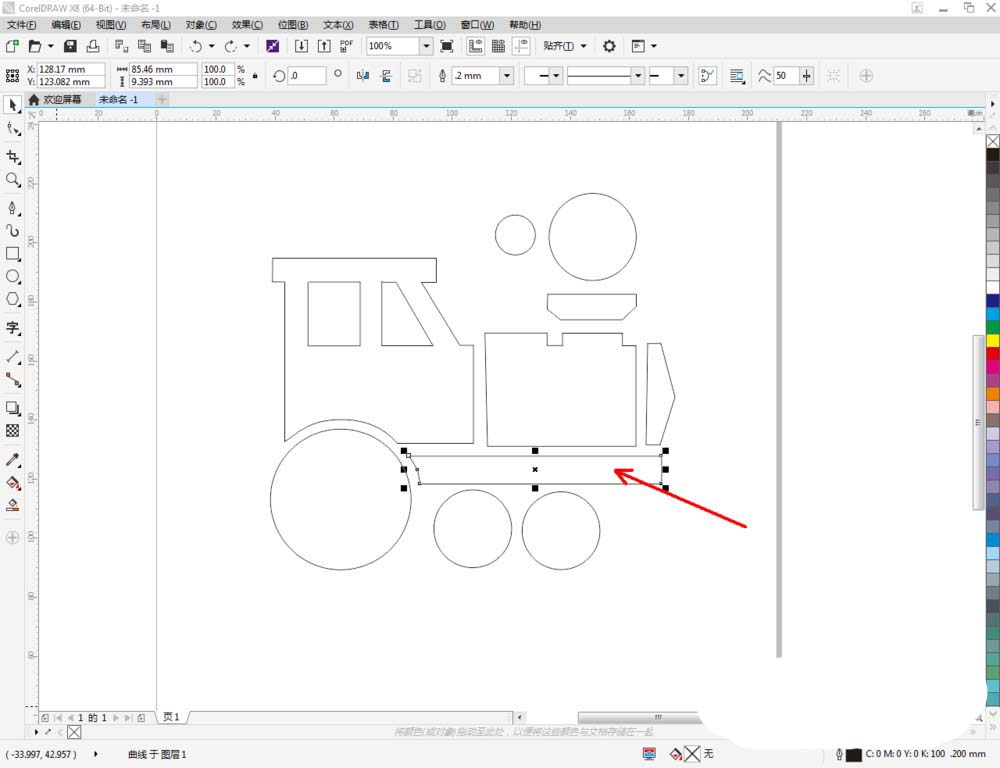Select the Parallel Dimension tool
The height and width of the screenshot is (768, 1000).
click(13, 357)
